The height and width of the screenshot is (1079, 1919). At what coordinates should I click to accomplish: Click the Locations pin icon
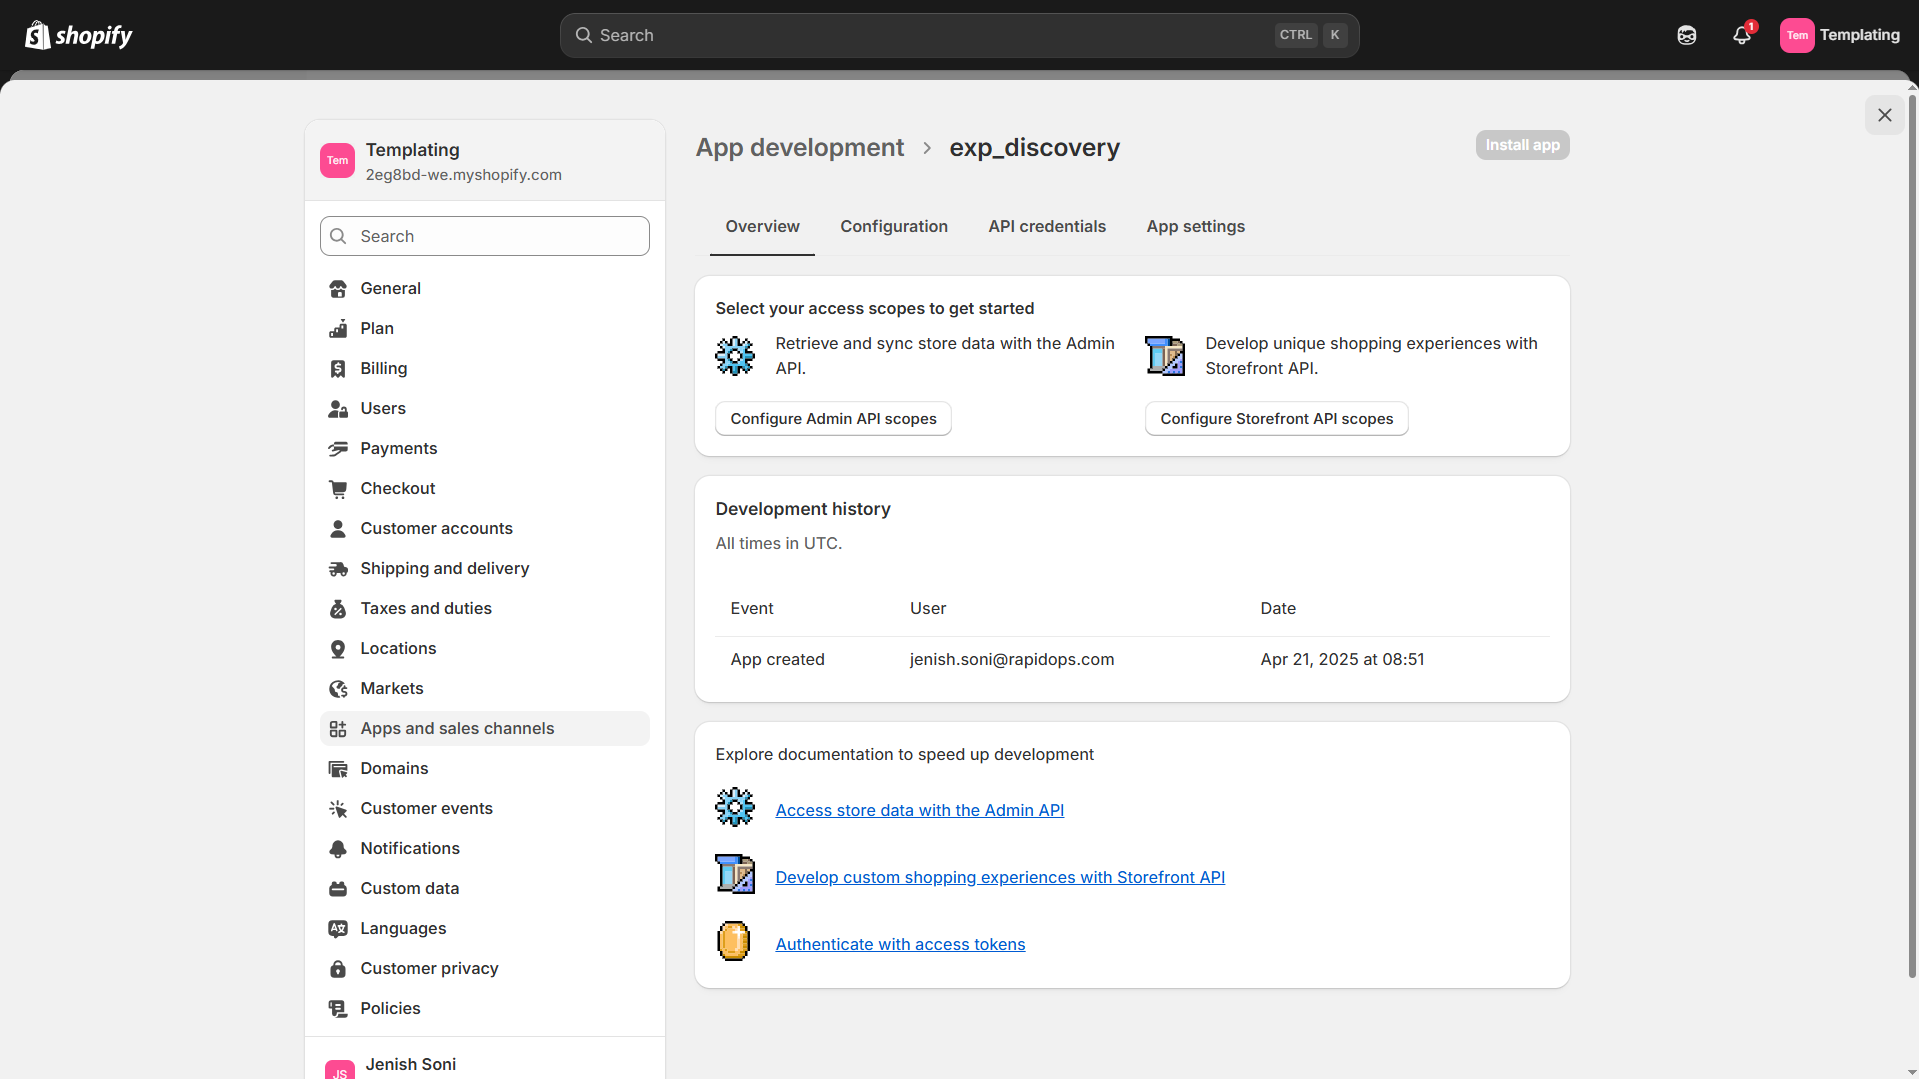[x=338, y=649]
